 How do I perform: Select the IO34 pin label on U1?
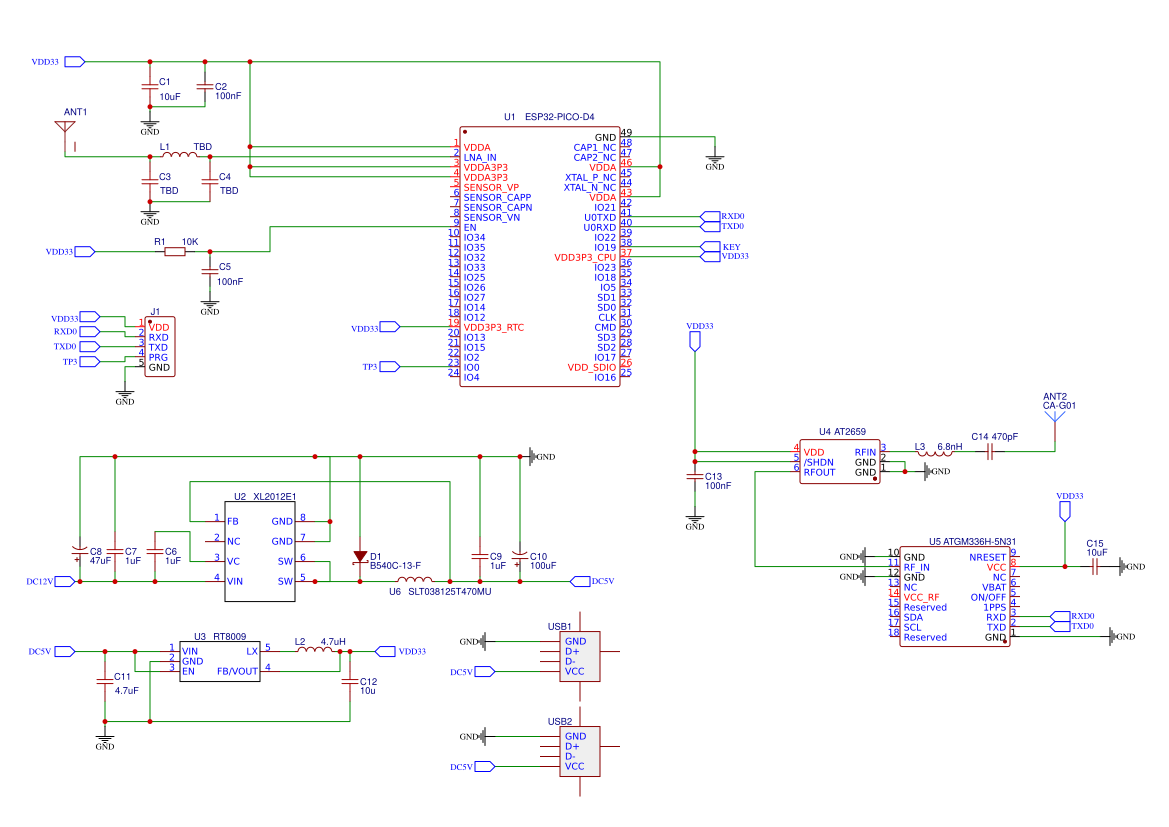[x=474, y=238]
